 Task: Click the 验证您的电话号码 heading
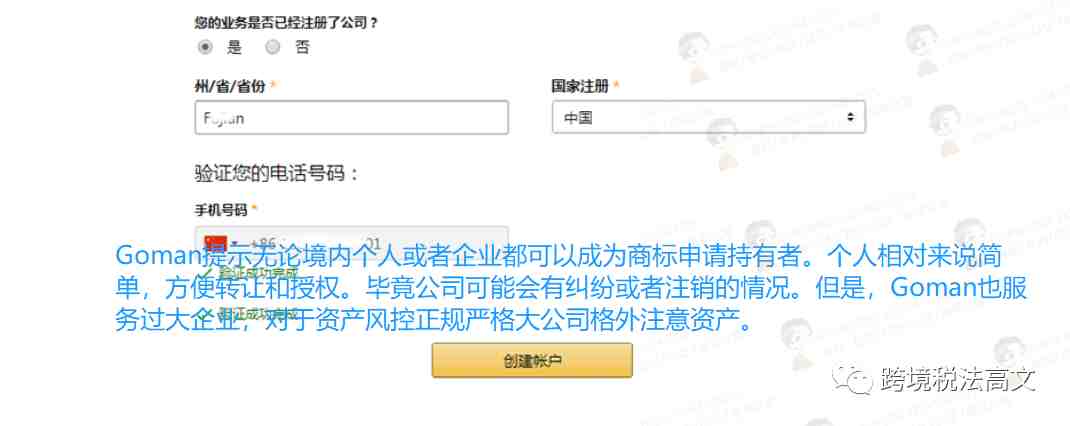click(x=277, y=173)
